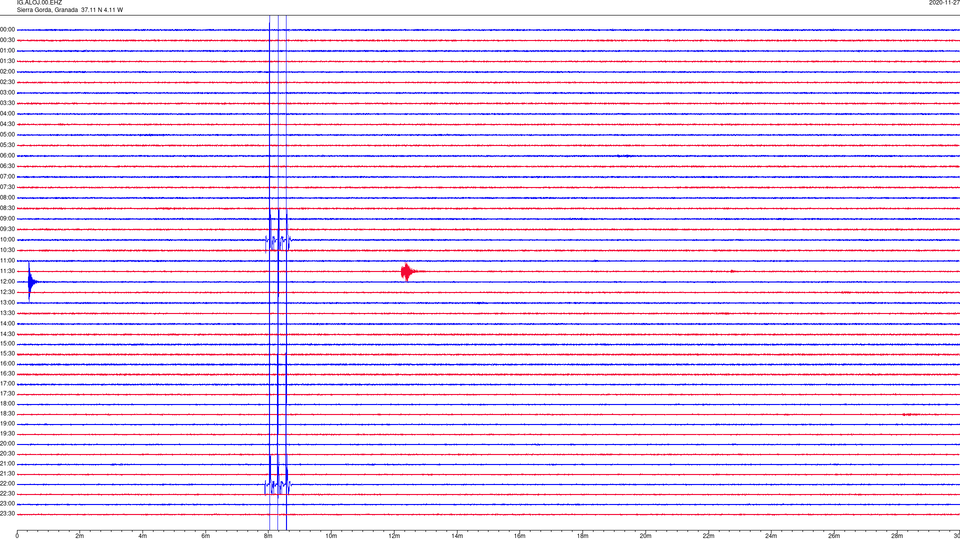
Task: Click the 10m tick on the time axis
Action: [331, 536]
